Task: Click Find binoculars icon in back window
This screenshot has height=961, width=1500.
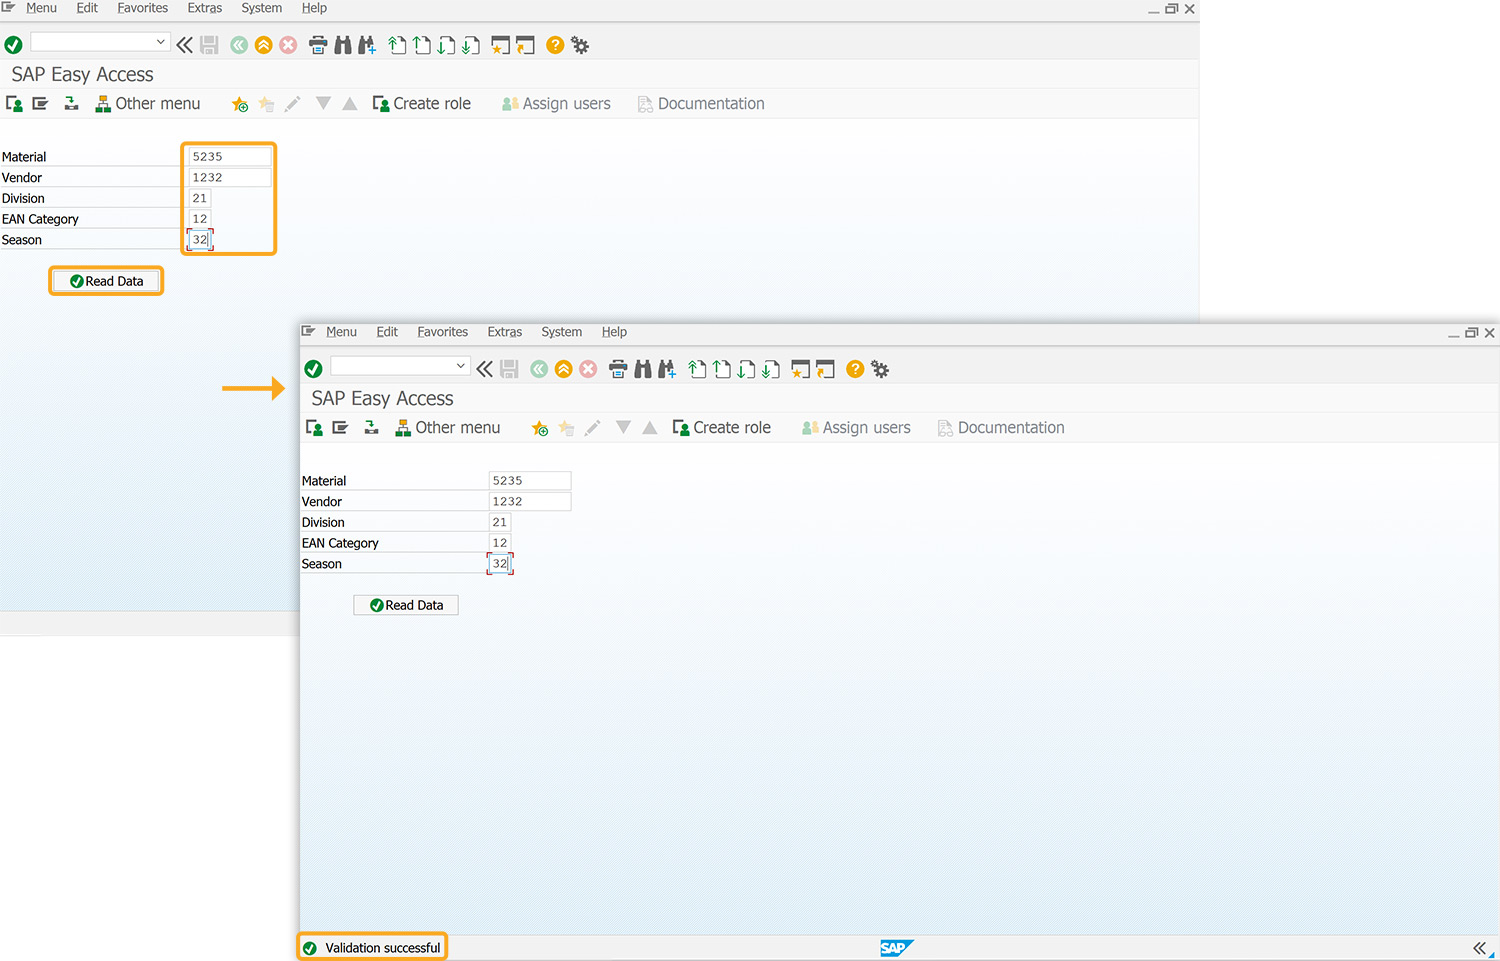Action: 343,45
